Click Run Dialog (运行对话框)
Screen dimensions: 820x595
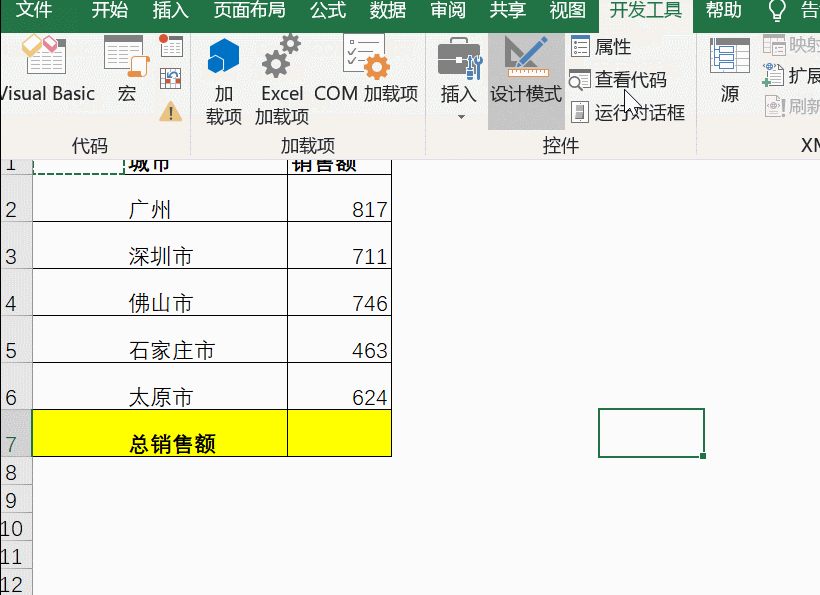(628, 112)
